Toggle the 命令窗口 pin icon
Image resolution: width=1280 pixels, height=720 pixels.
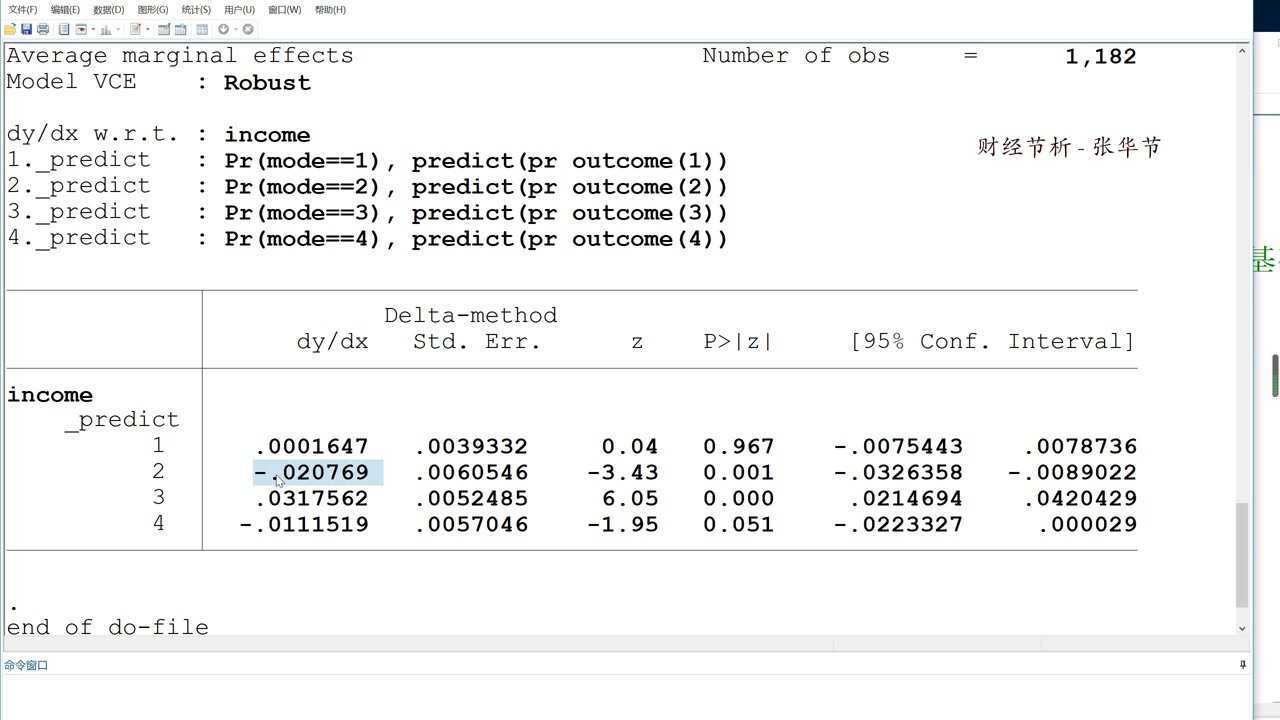[1243, 665]
